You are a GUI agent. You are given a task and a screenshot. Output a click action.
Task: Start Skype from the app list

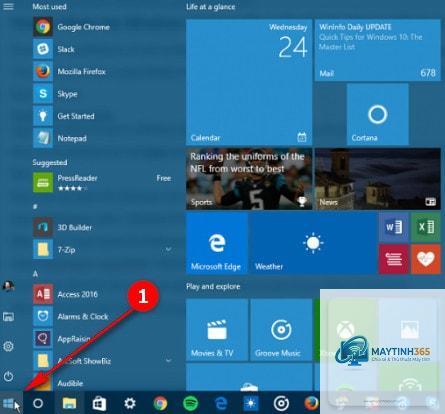[103, 94]
